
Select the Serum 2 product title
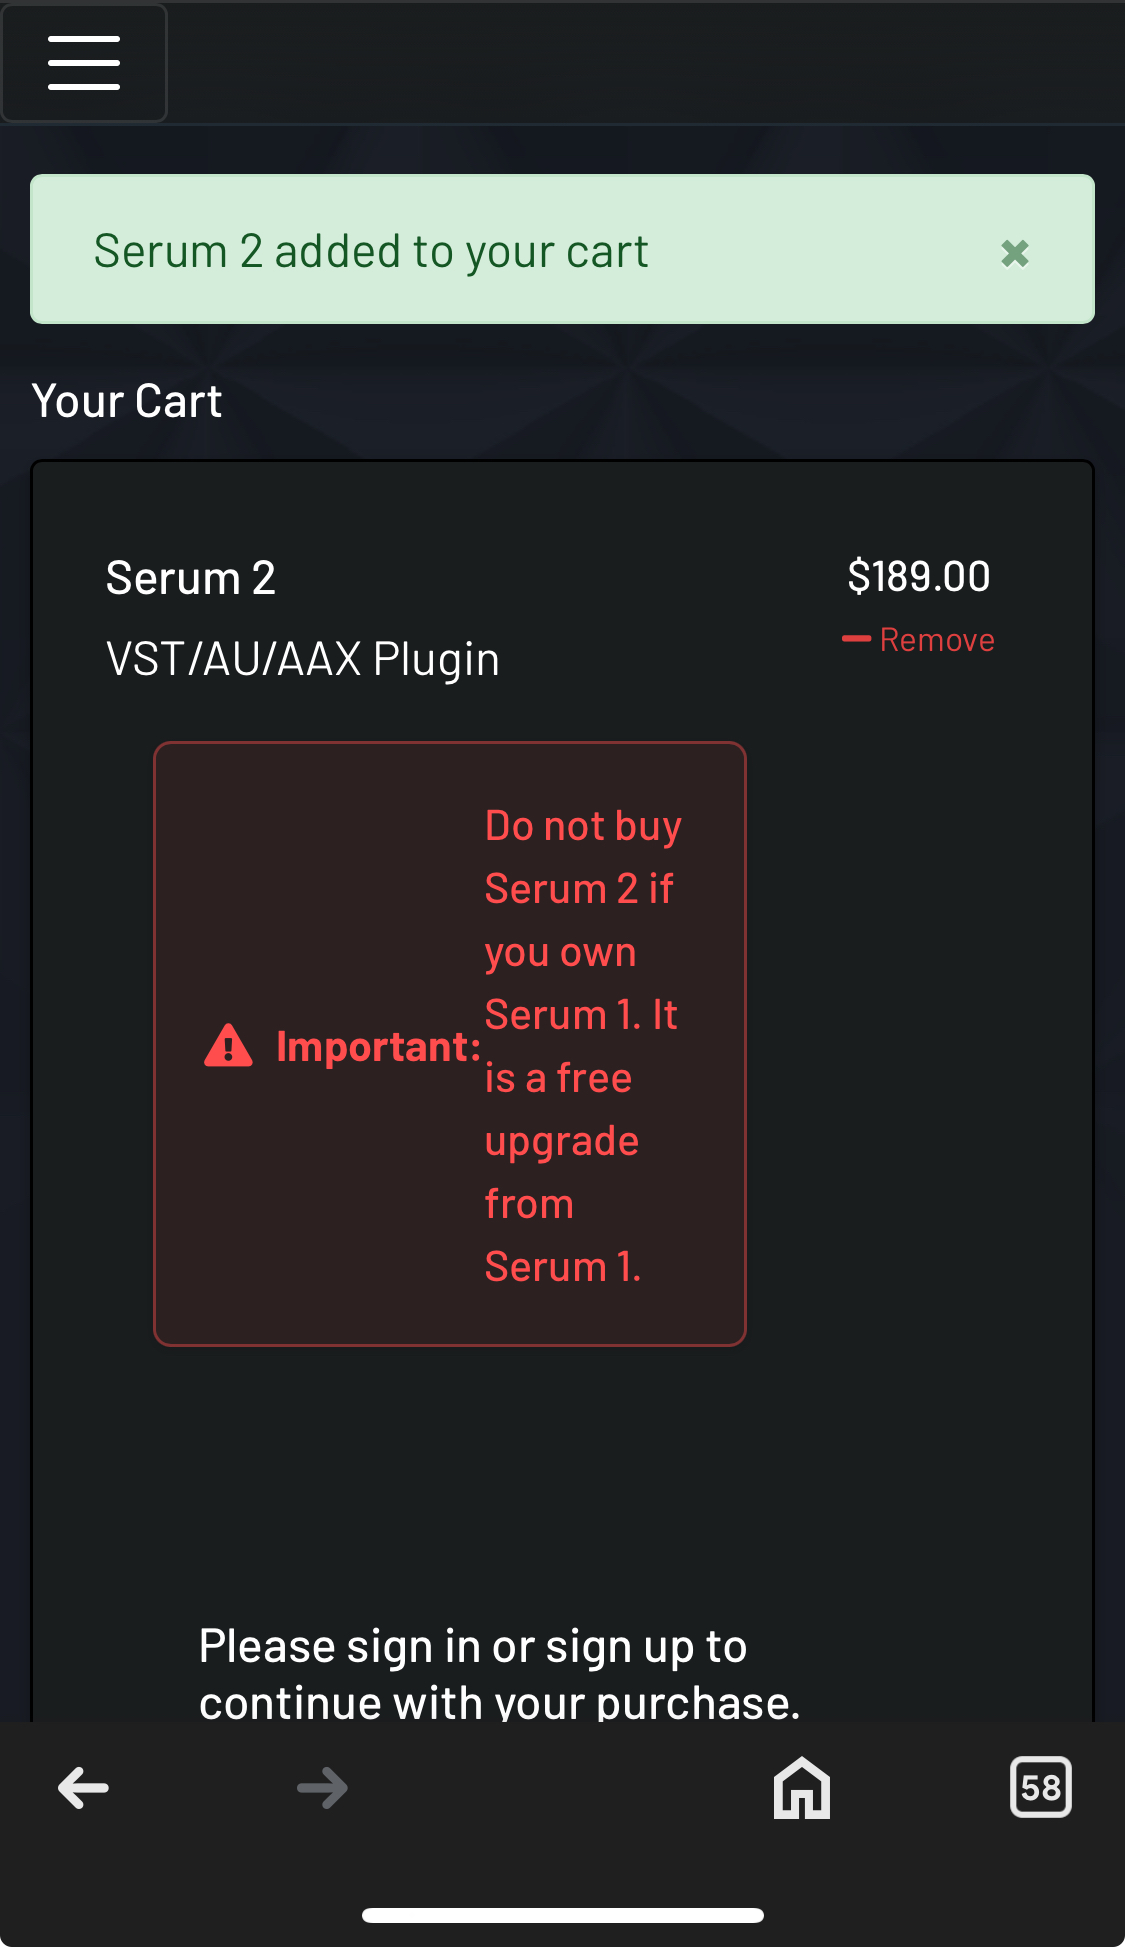(191, 578)
